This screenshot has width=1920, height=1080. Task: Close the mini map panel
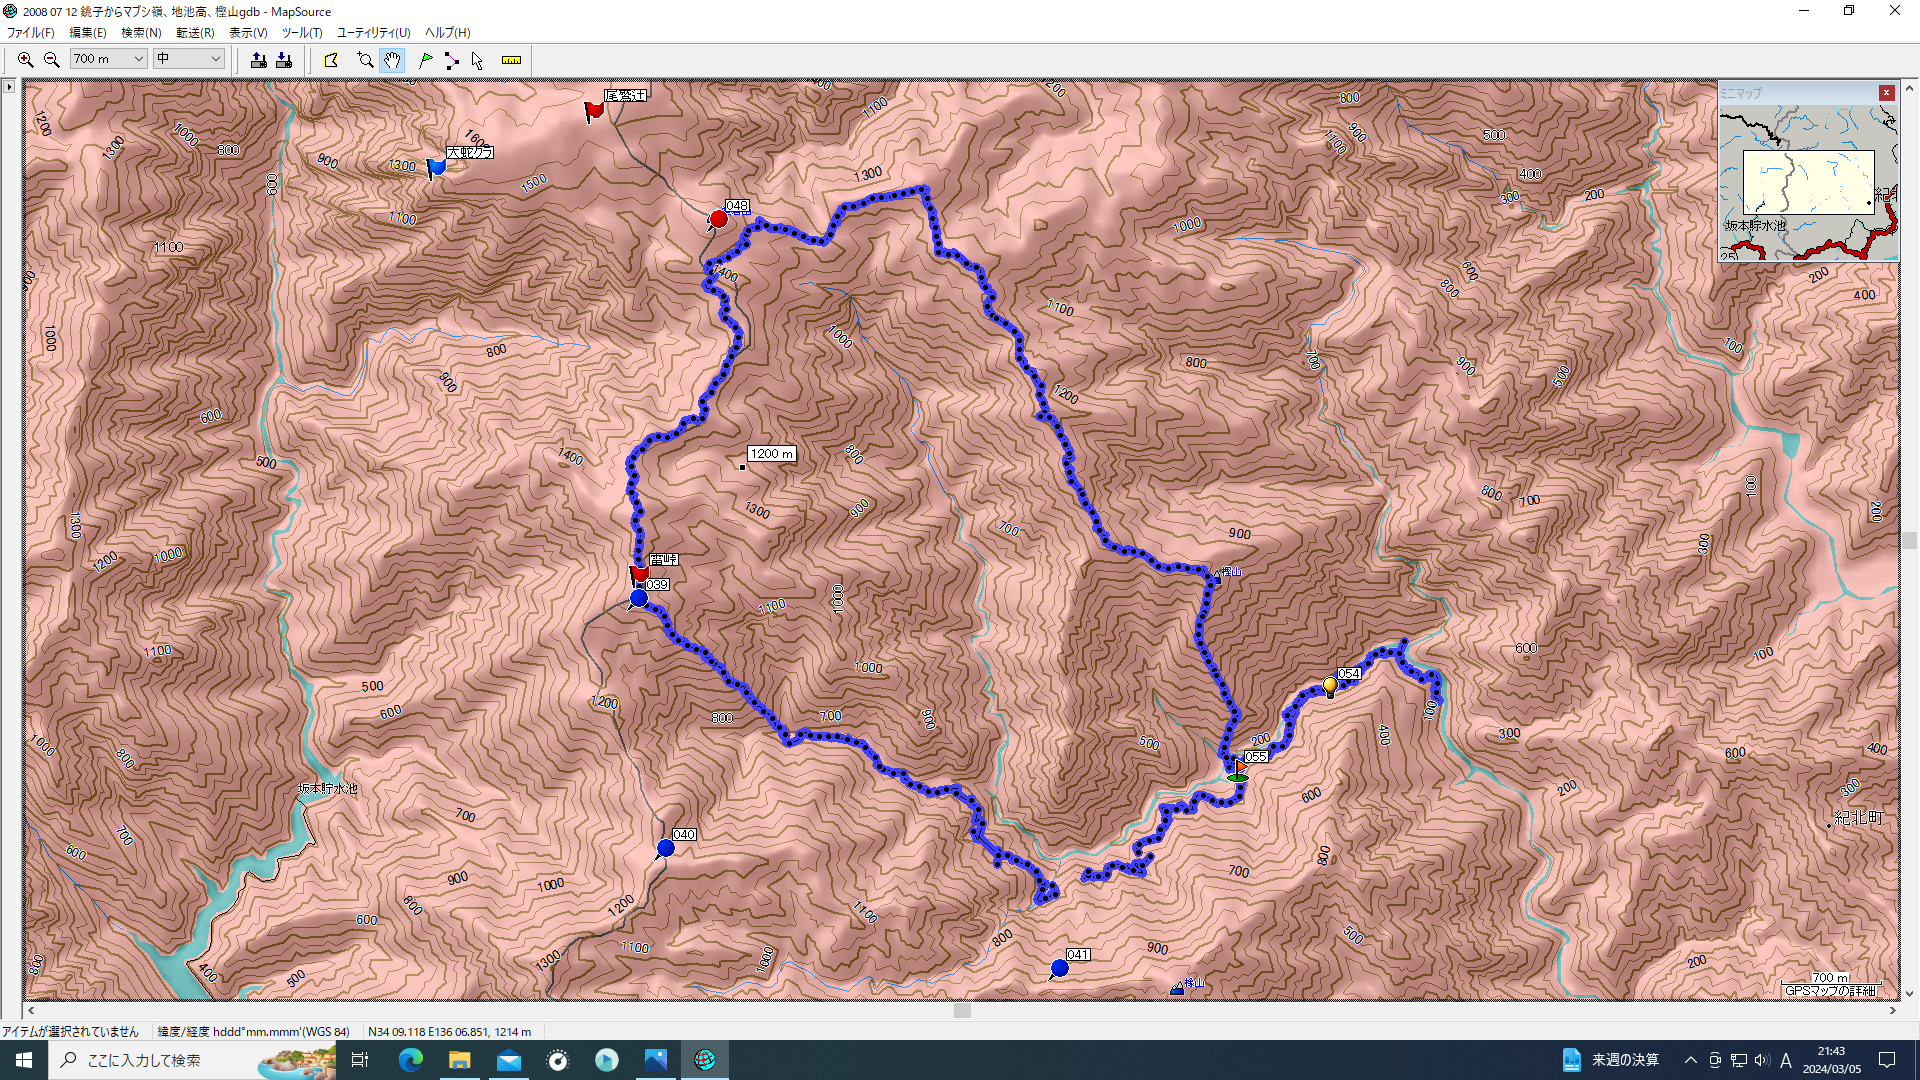coord(1886,93)
